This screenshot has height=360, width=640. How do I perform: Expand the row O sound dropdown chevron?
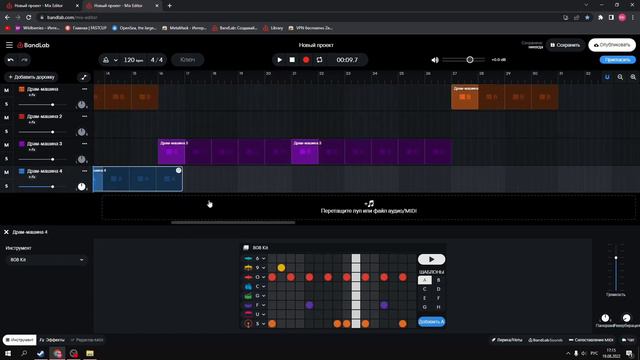click(x=264, y=277)
